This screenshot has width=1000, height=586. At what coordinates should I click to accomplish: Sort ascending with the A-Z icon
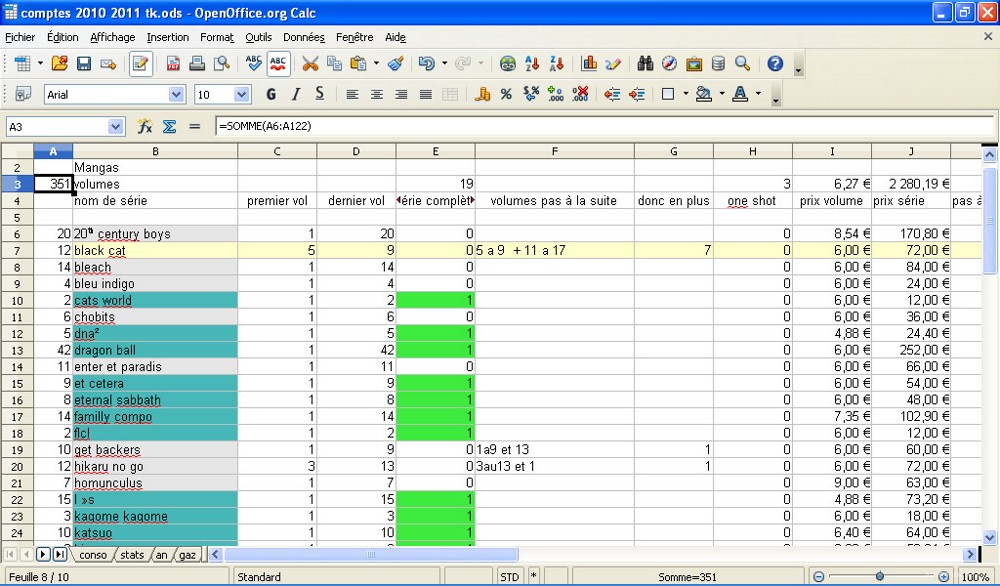point(532,64)
